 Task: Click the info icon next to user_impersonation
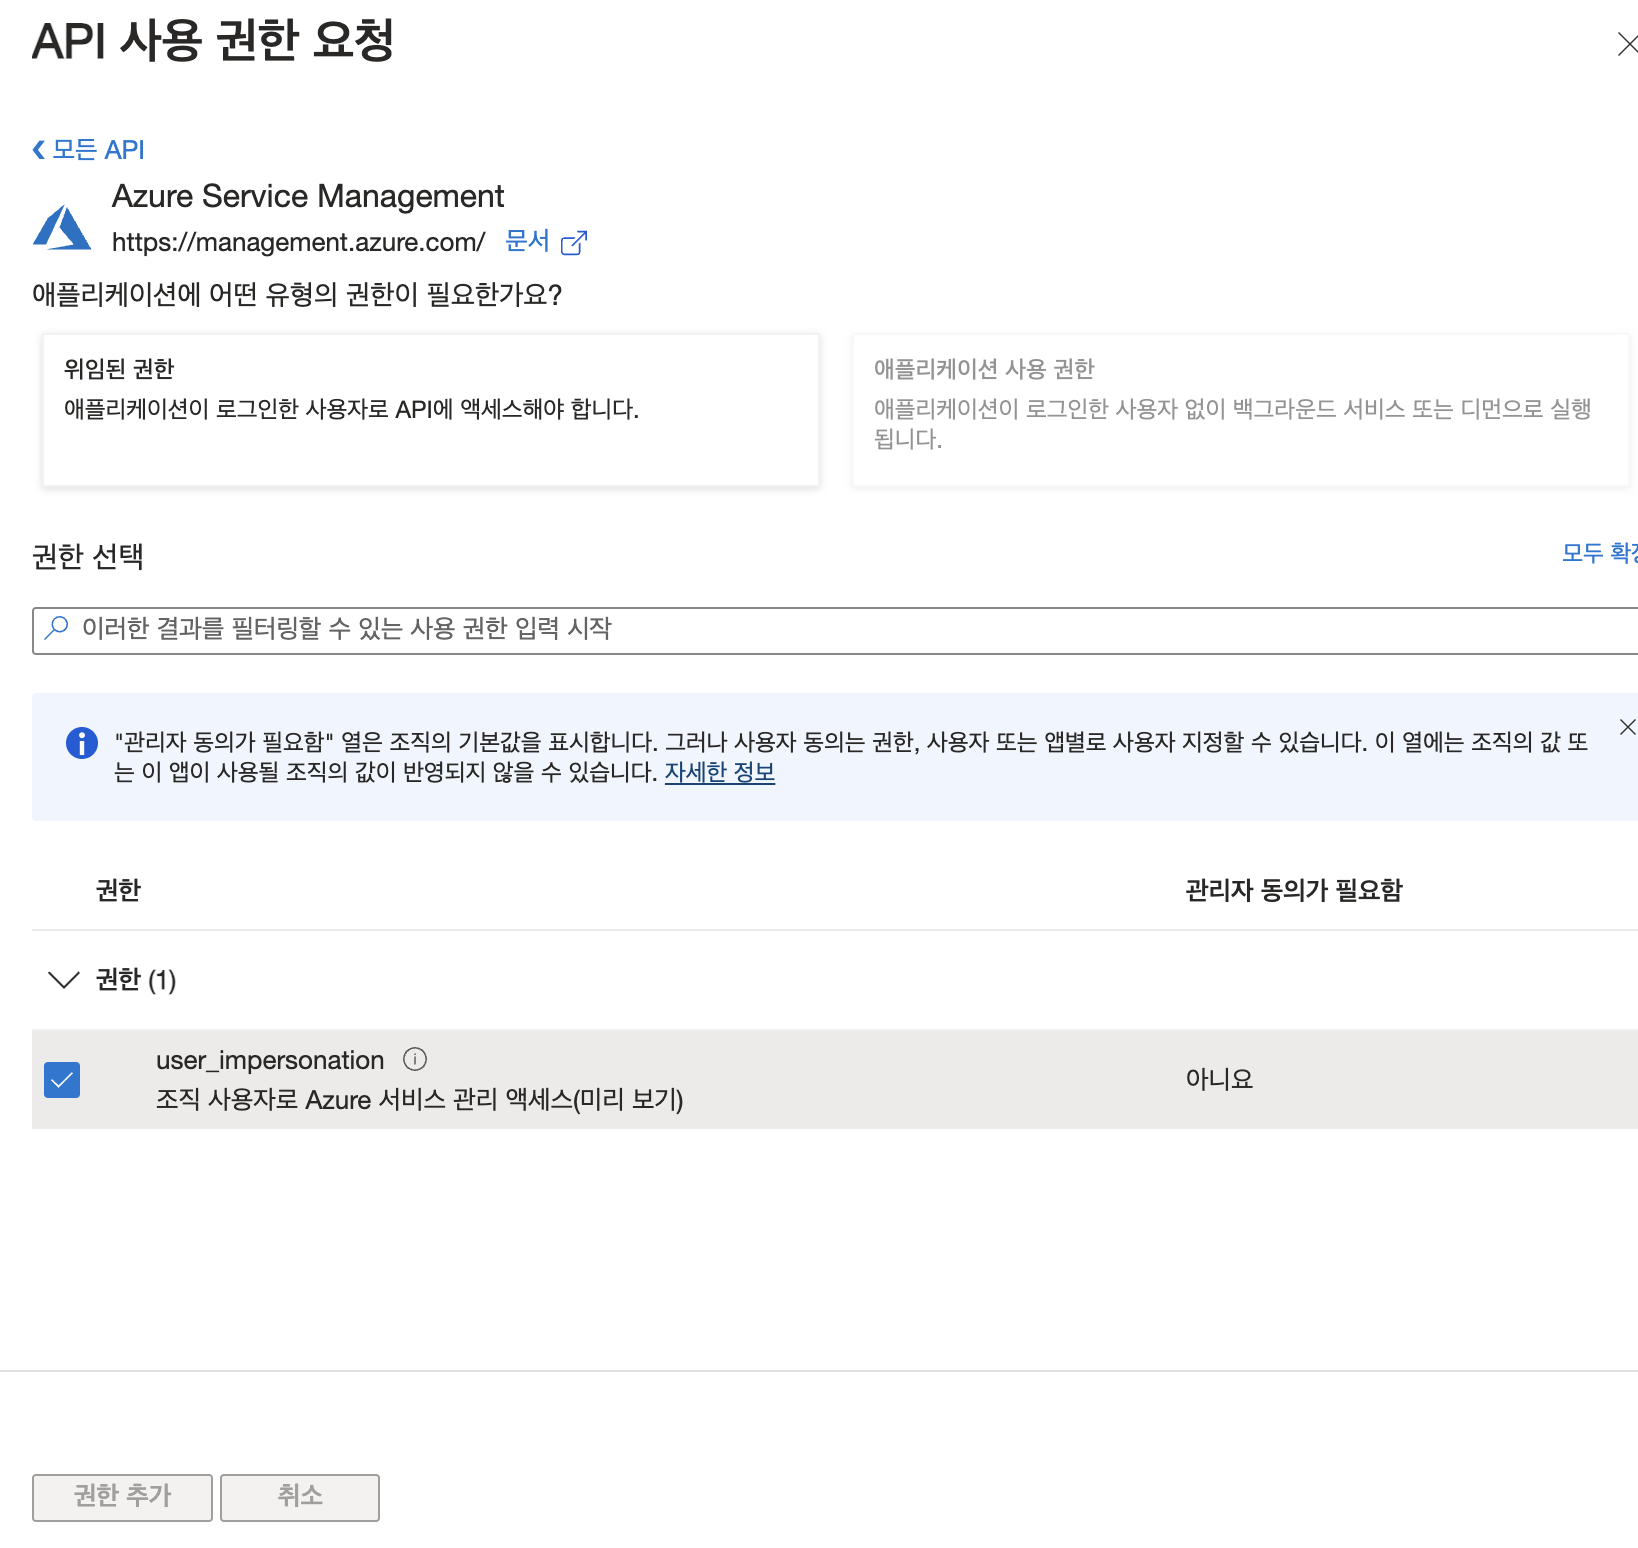point(415,1059)
